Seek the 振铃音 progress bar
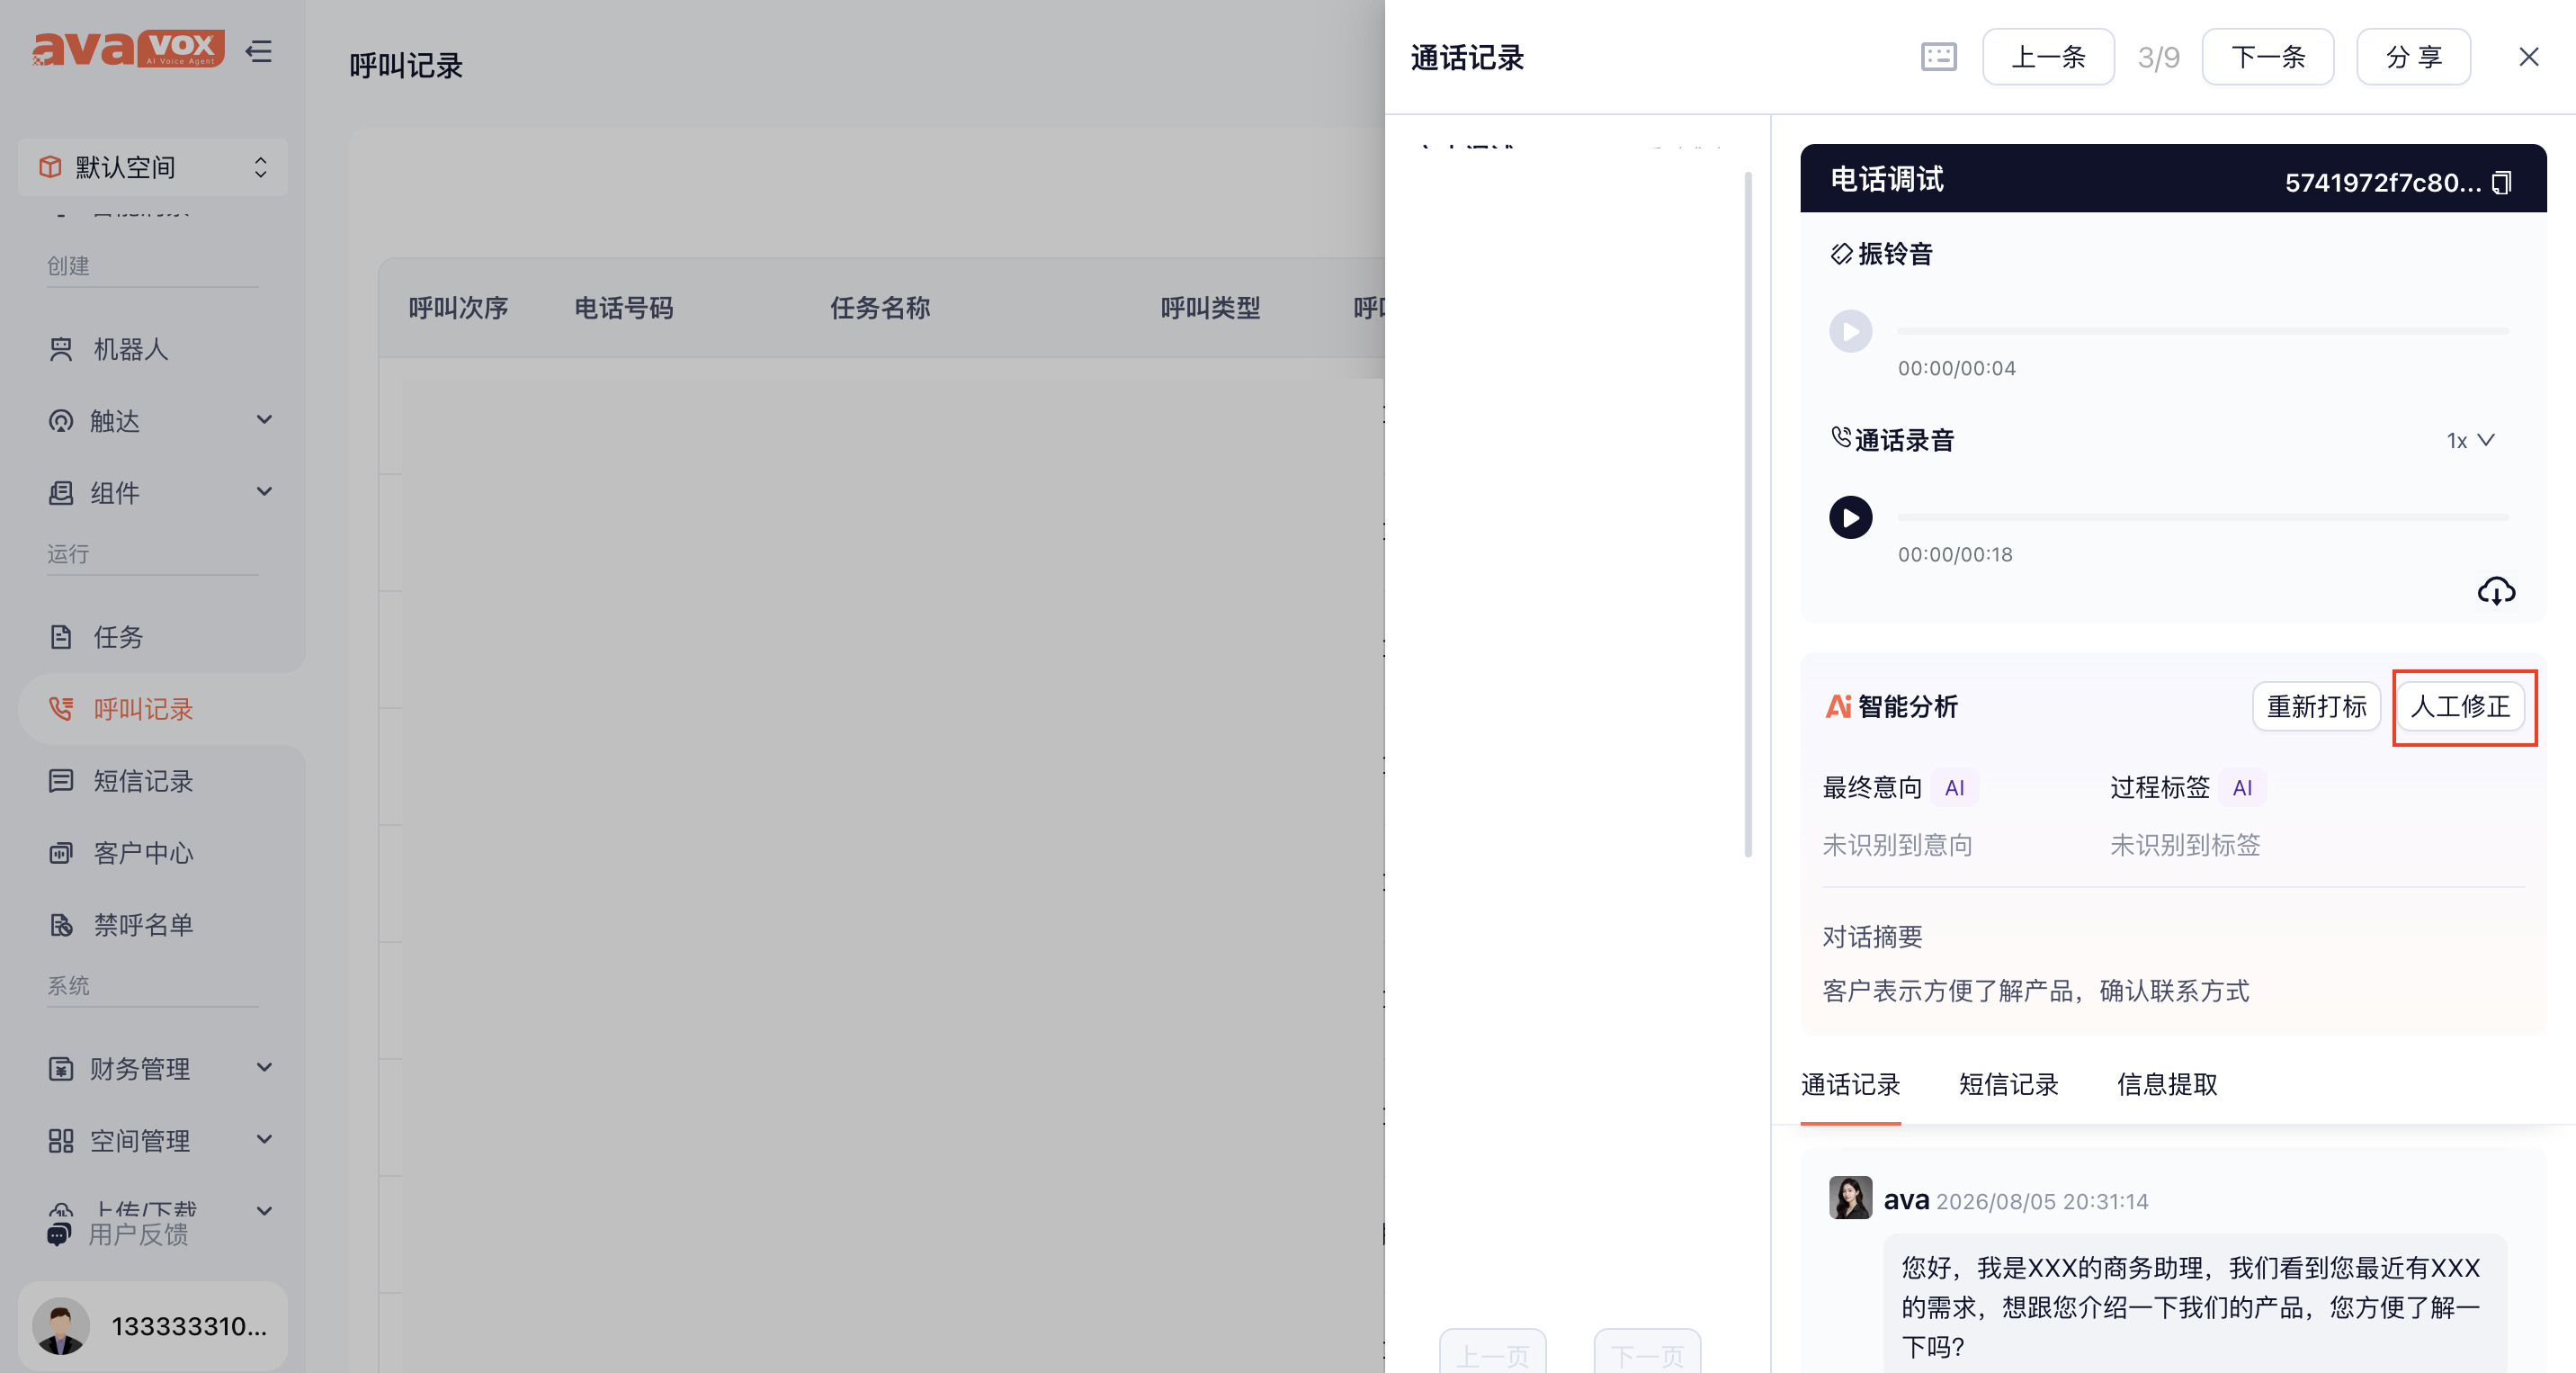The height and width of the screenshot is (1373, 2576). [x=2202, y=331]
